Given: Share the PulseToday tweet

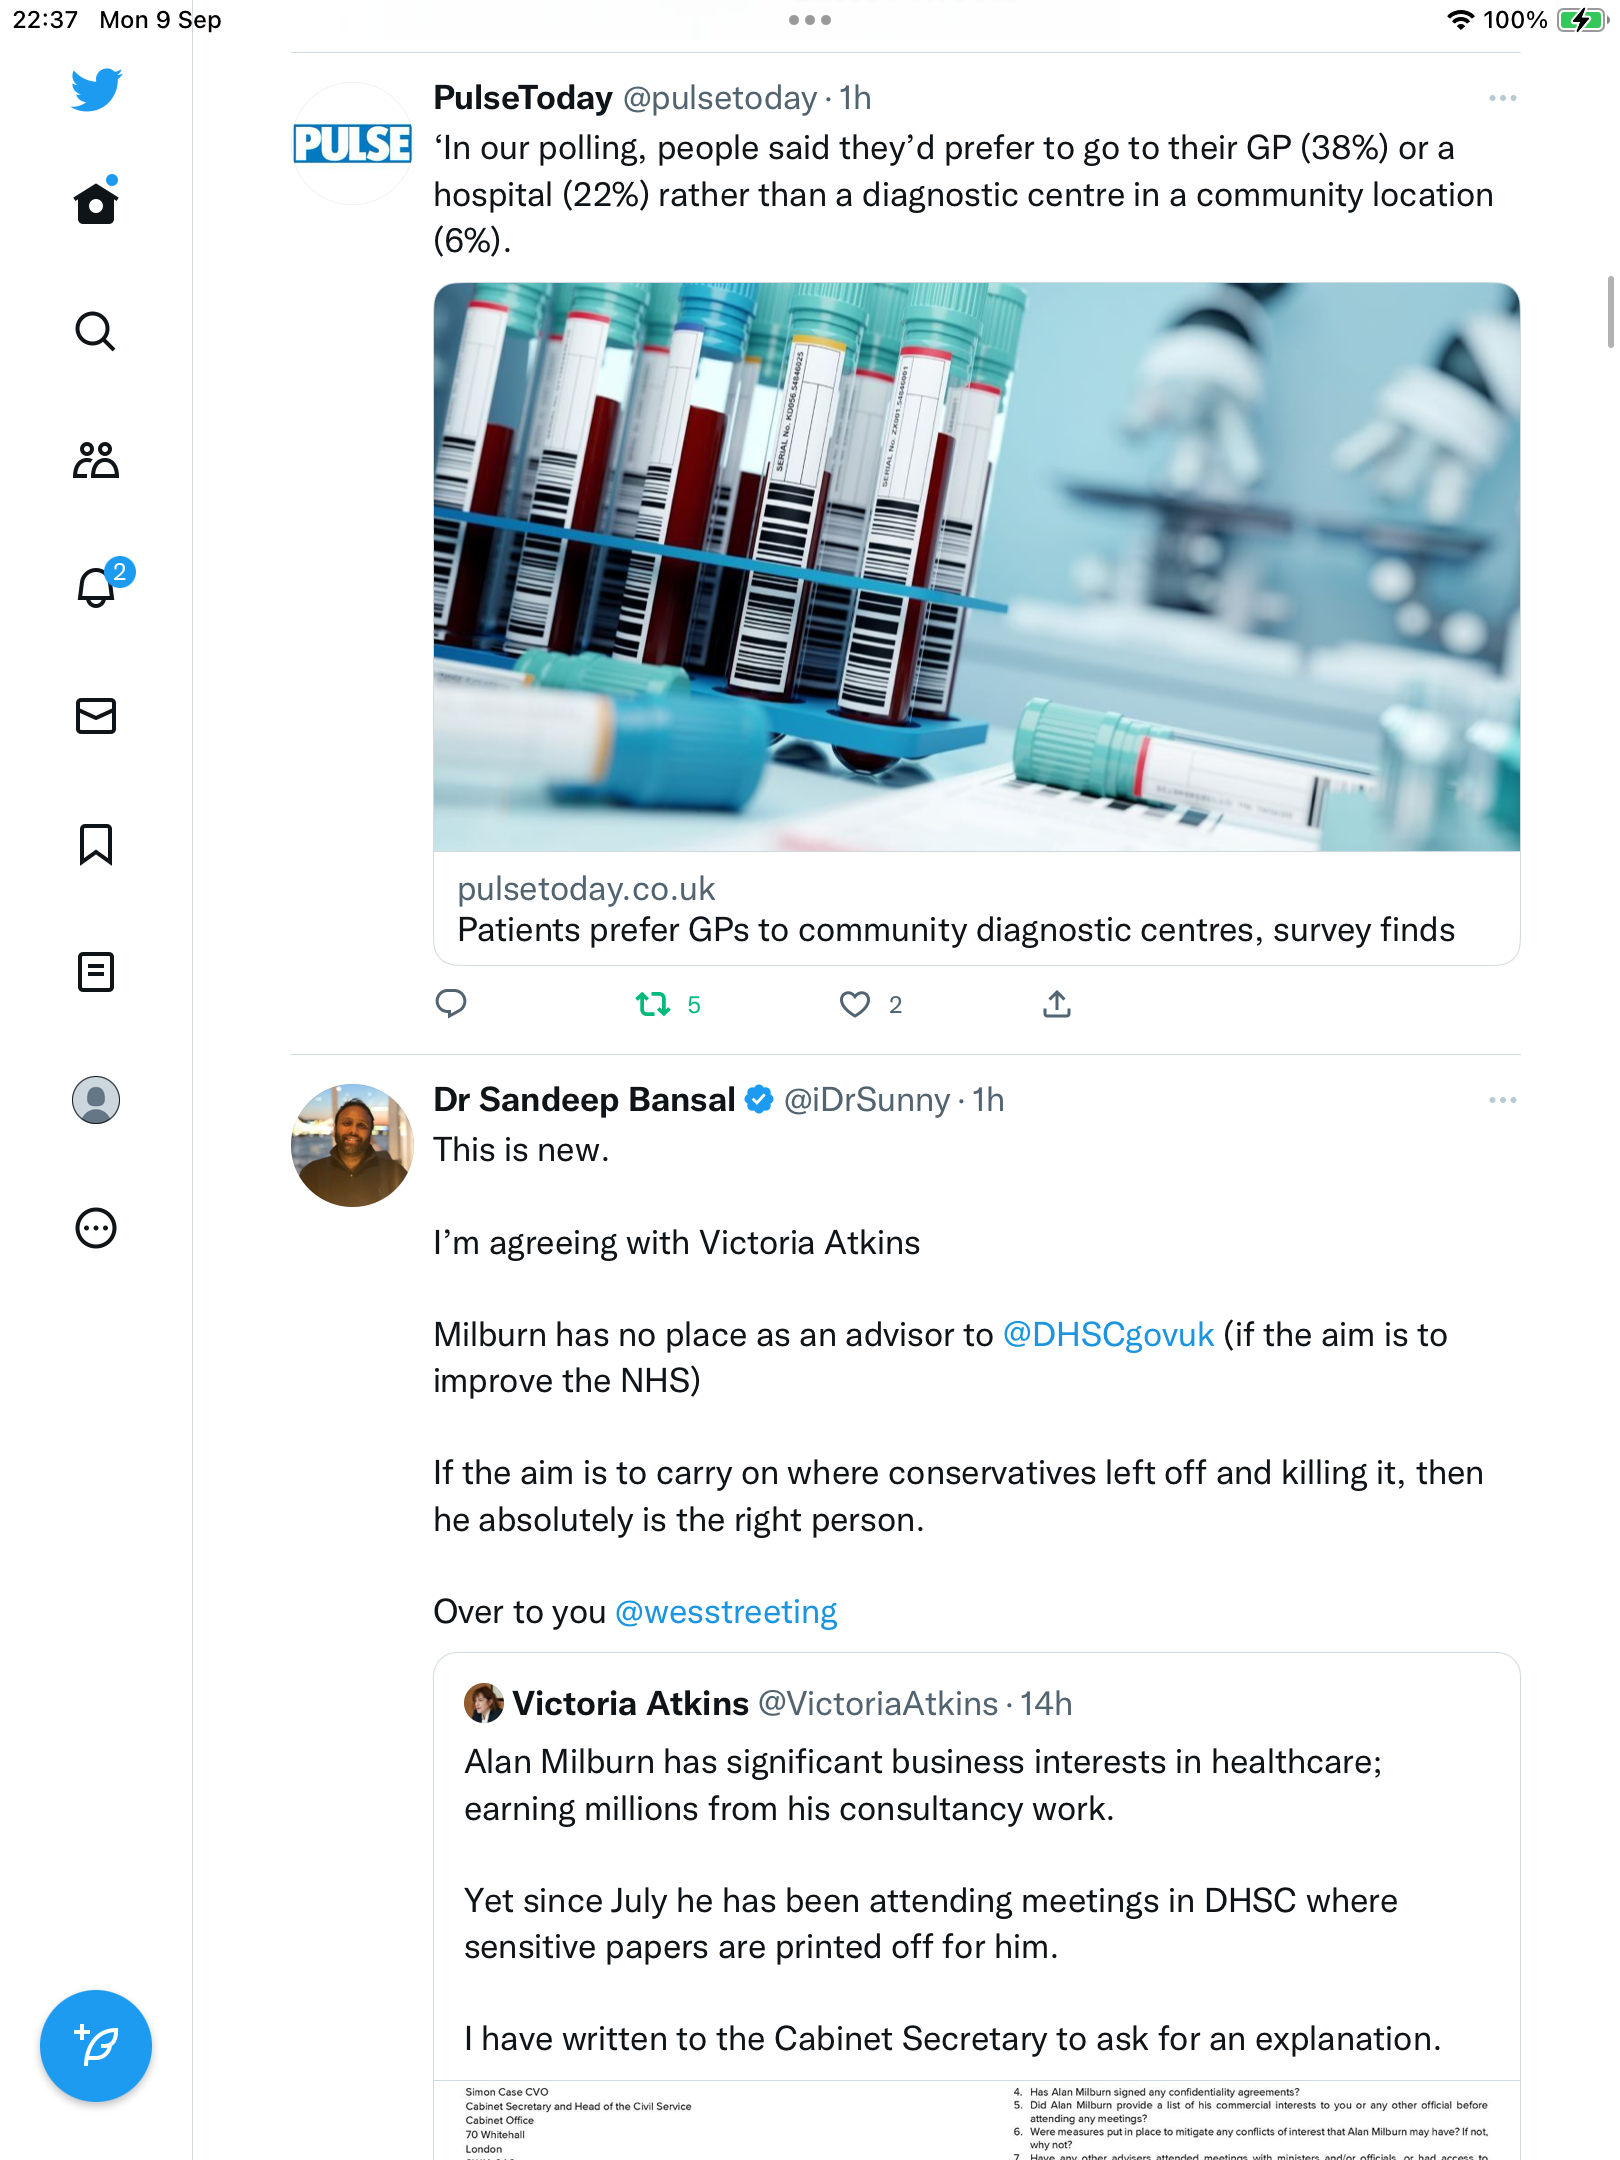Looking at the screenshot, I should click(x=1057, y=1004).
